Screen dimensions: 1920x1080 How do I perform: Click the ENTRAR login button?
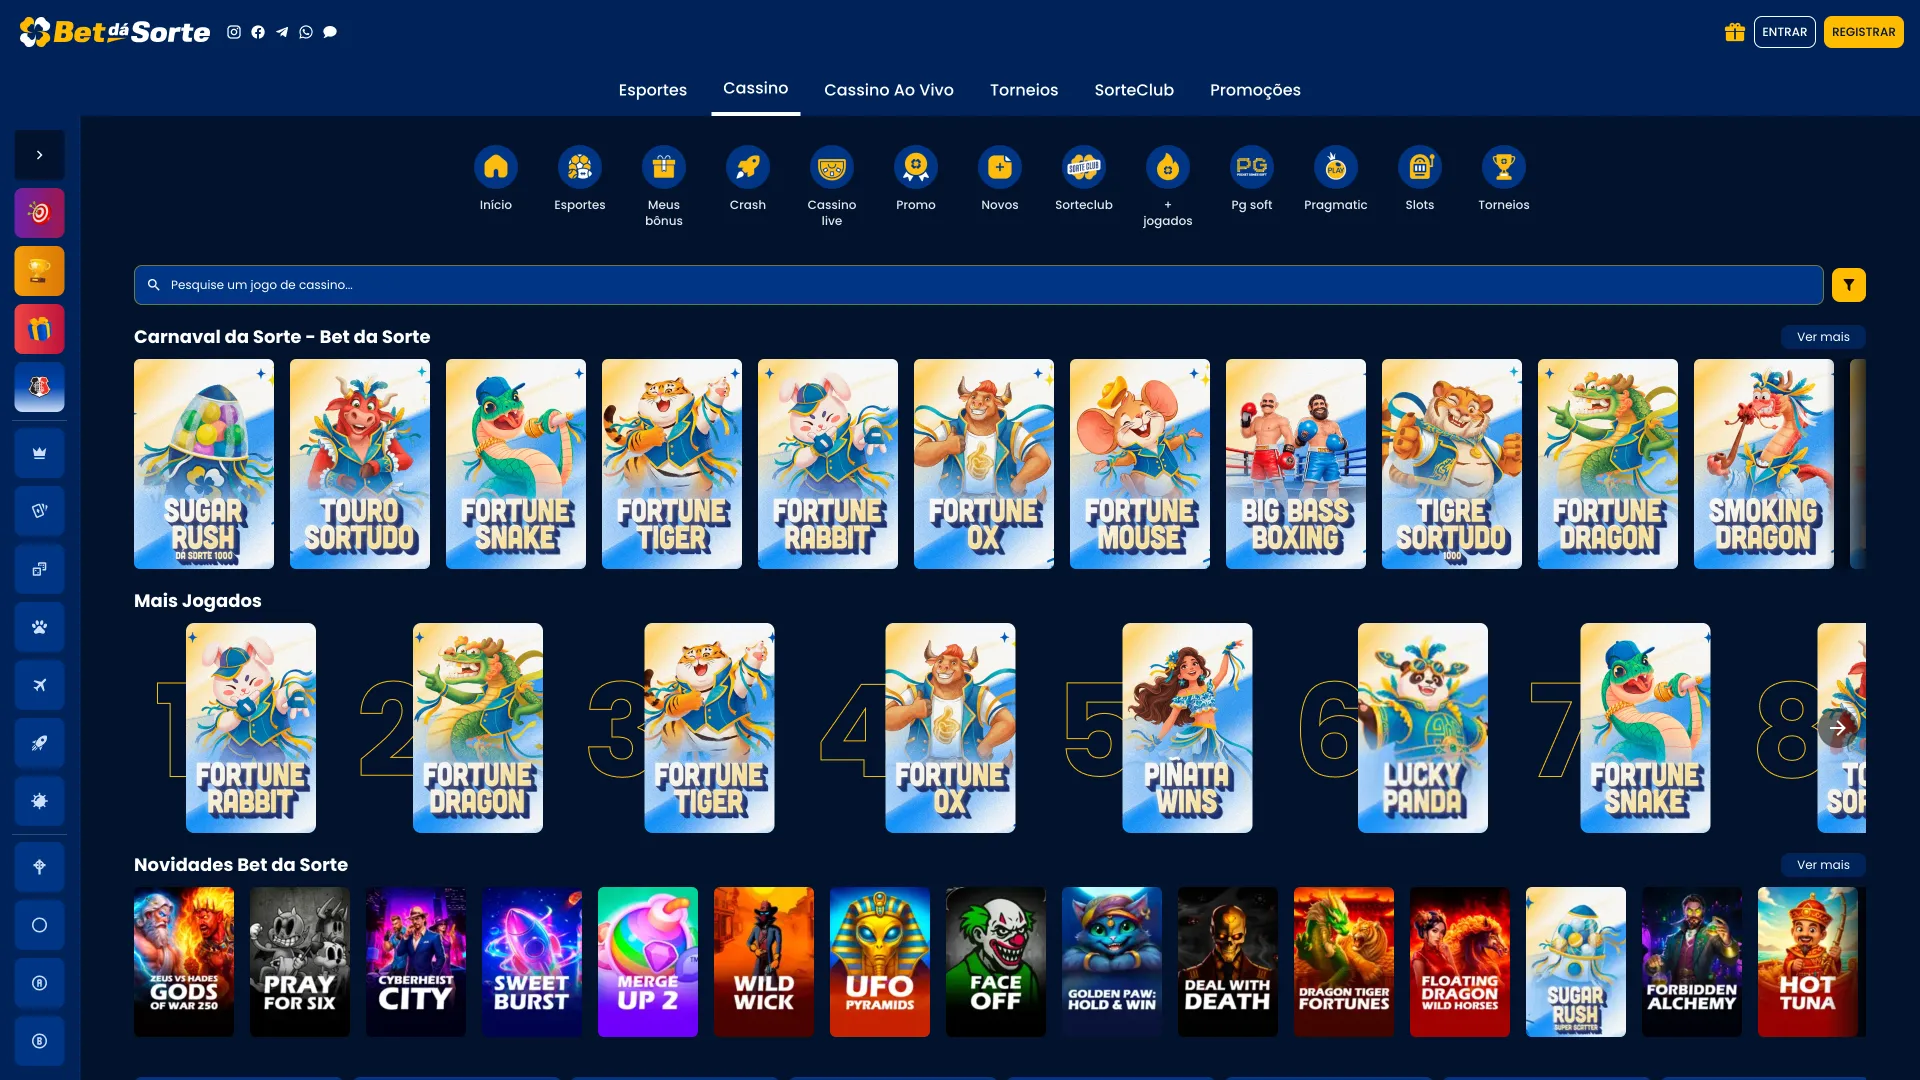tap(1785, 32)
